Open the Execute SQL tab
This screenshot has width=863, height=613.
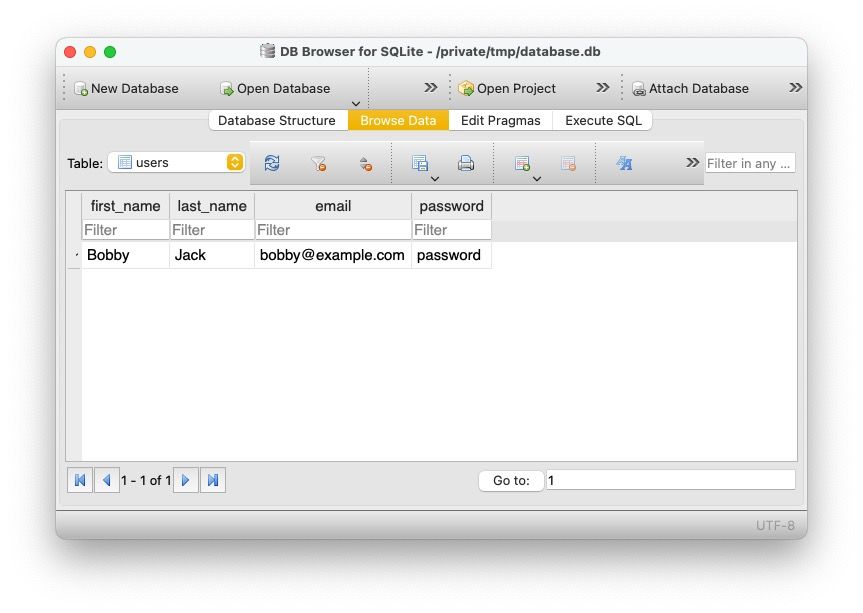pos(602,120)
